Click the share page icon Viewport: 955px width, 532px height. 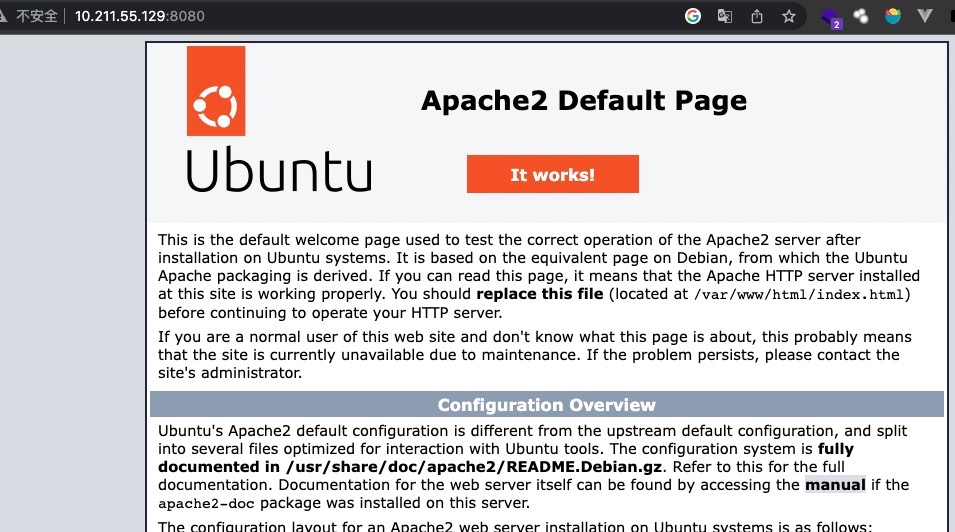click(x=757, y=16)
